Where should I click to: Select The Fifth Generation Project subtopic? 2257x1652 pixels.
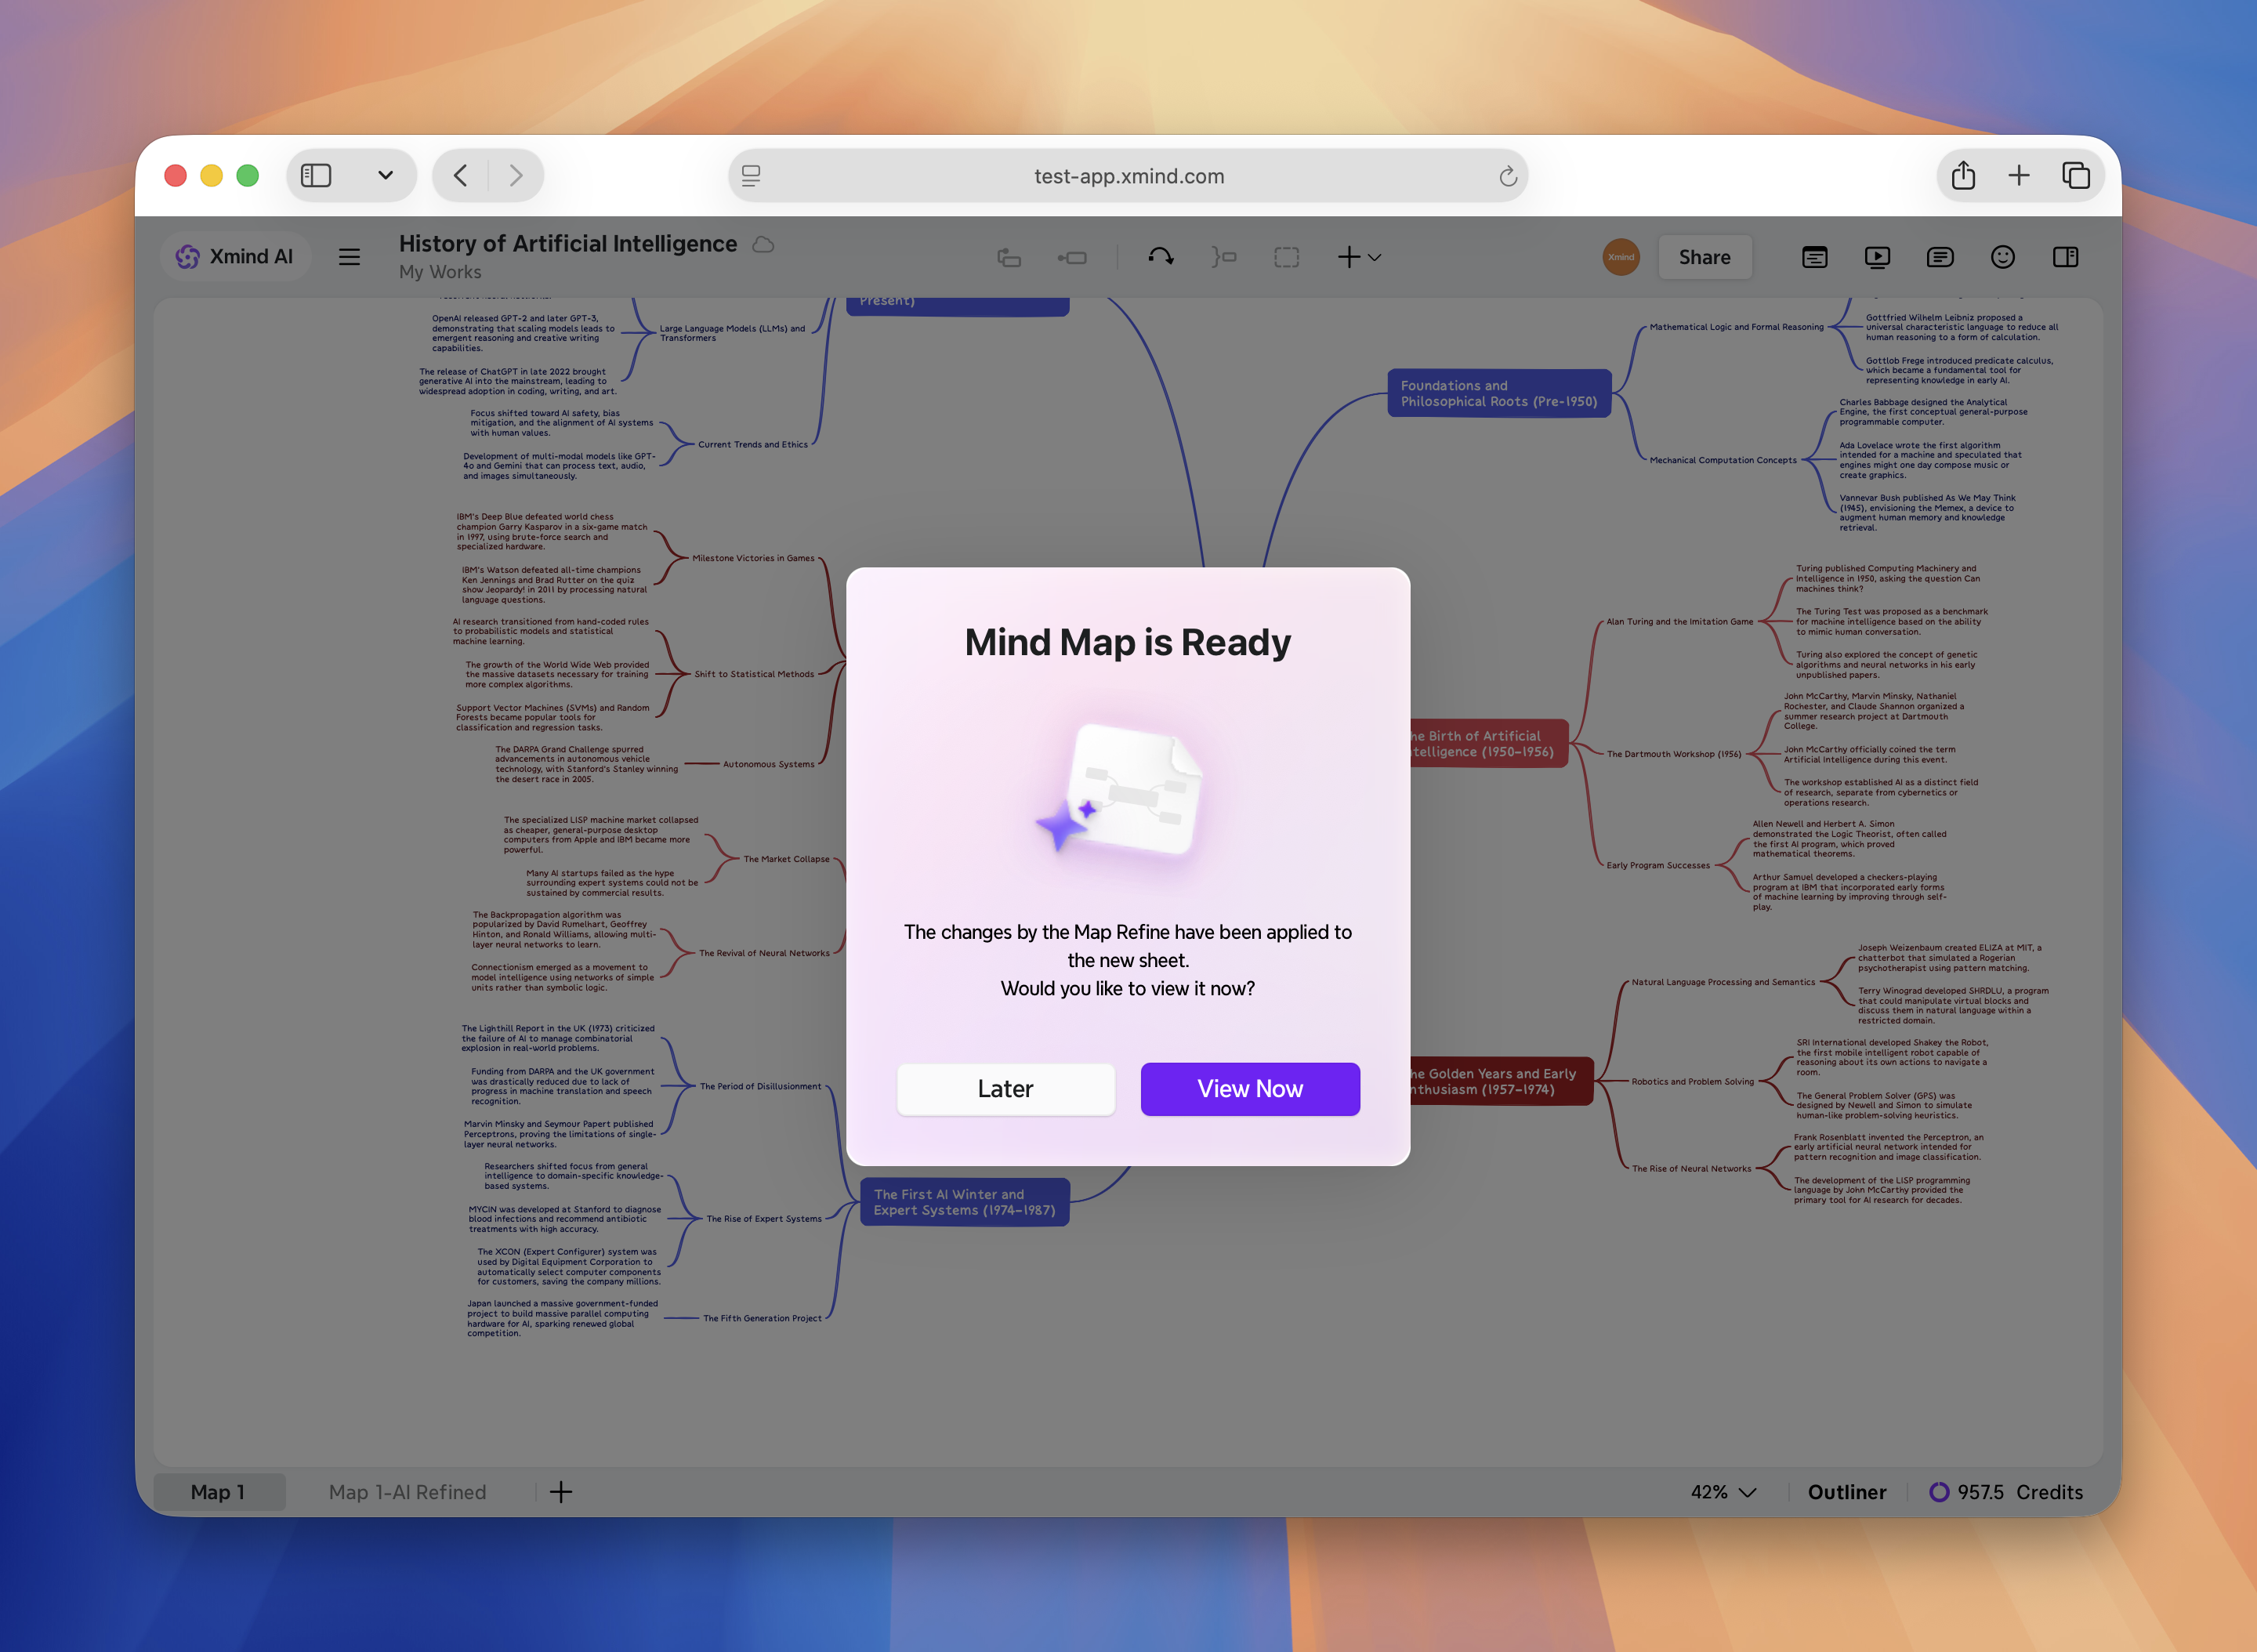(x=762, y=1318)
